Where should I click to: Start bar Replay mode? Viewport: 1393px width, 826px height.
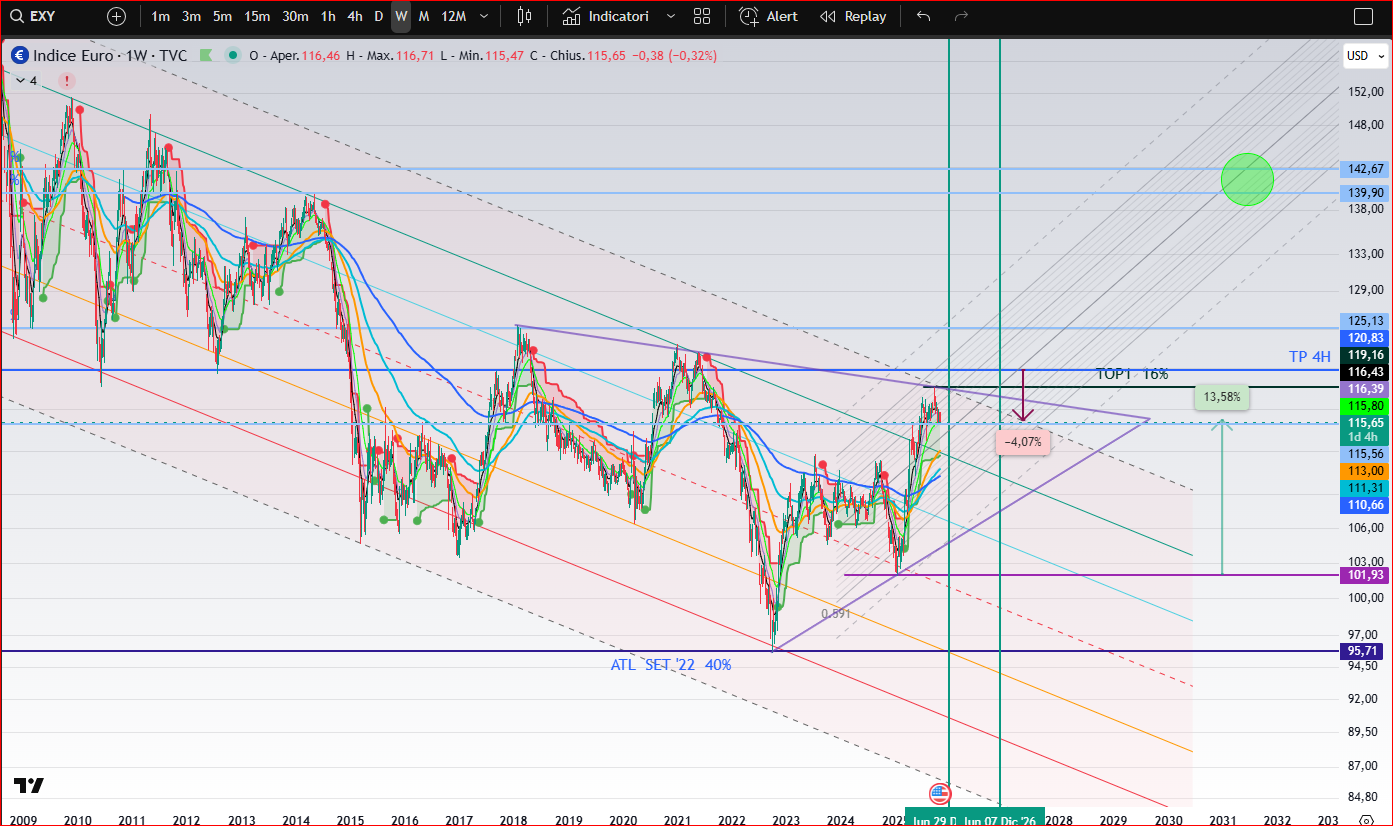[853, 16]
